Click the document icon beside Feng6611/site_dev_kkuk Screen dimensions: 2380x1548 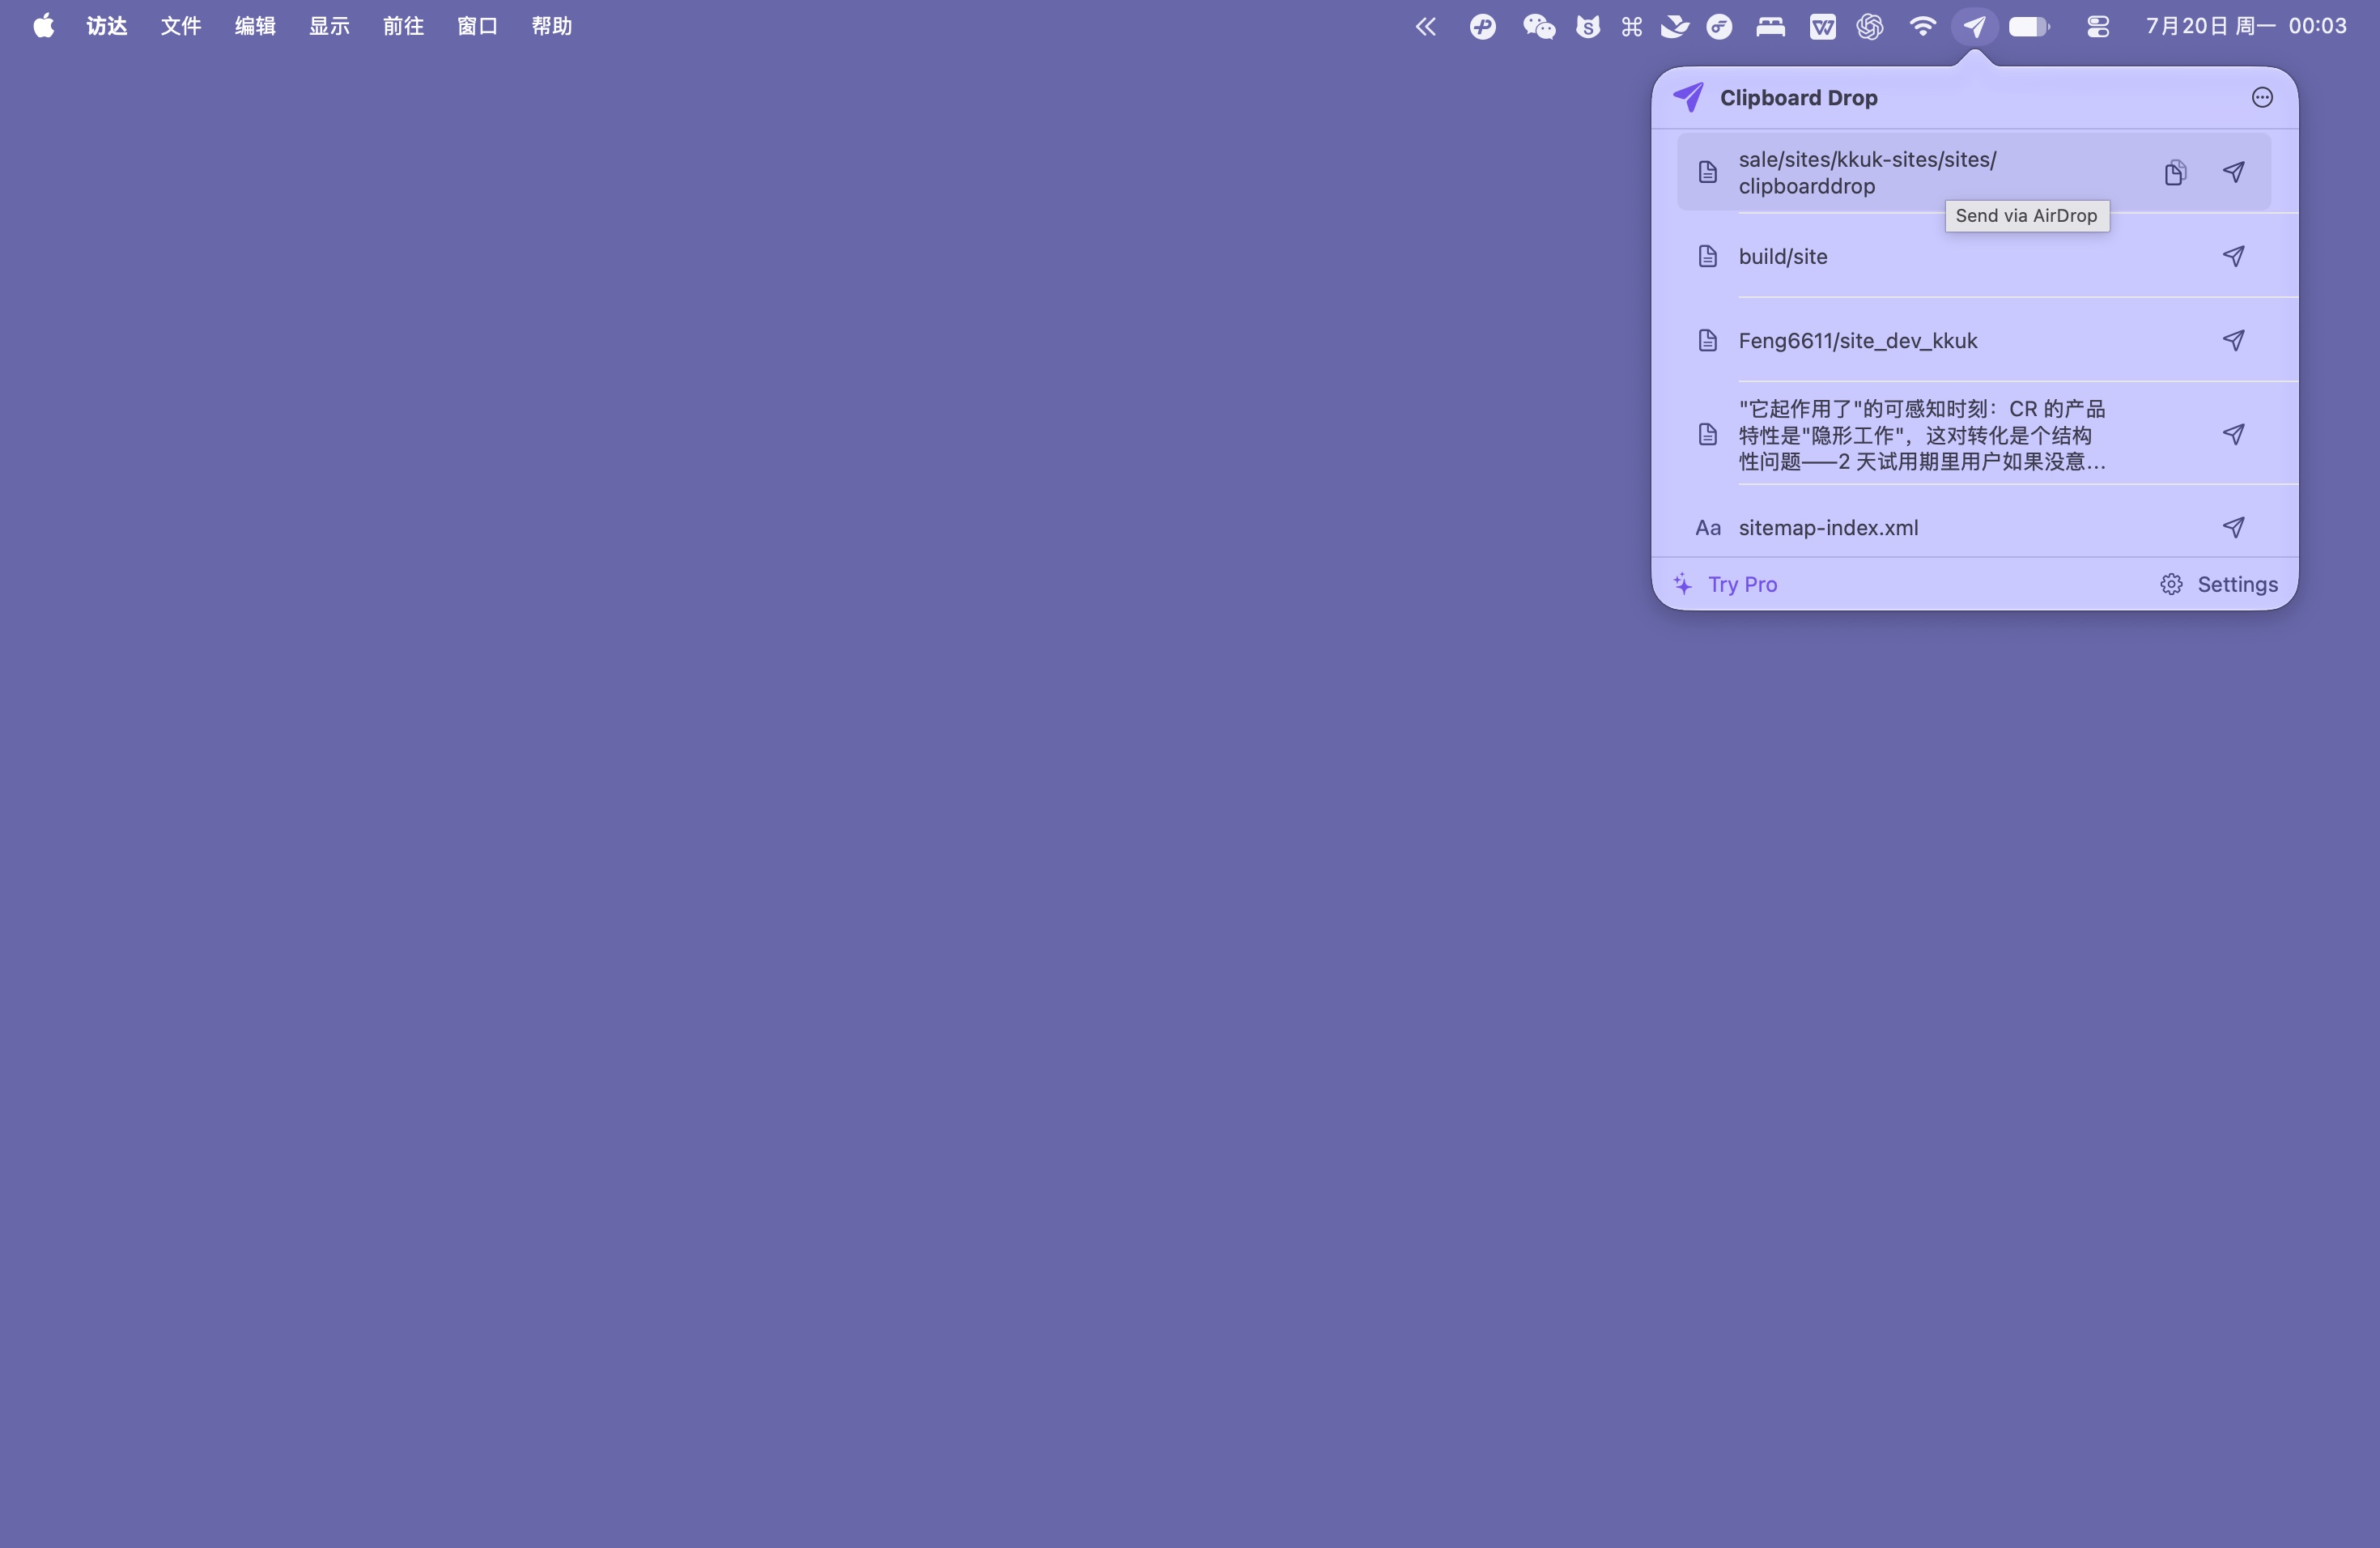click(x=1708, y=340)
